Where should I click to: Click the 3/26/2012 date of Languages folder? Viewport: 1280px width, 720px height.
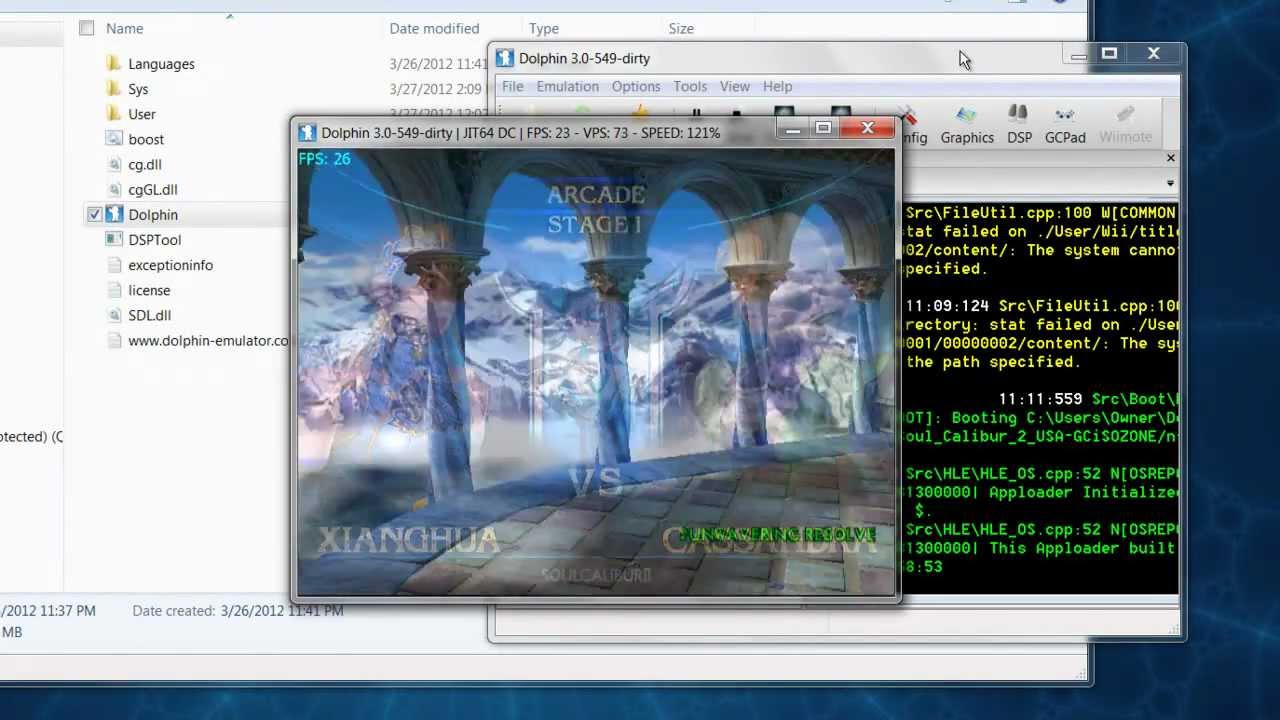(x=437, y=64)
